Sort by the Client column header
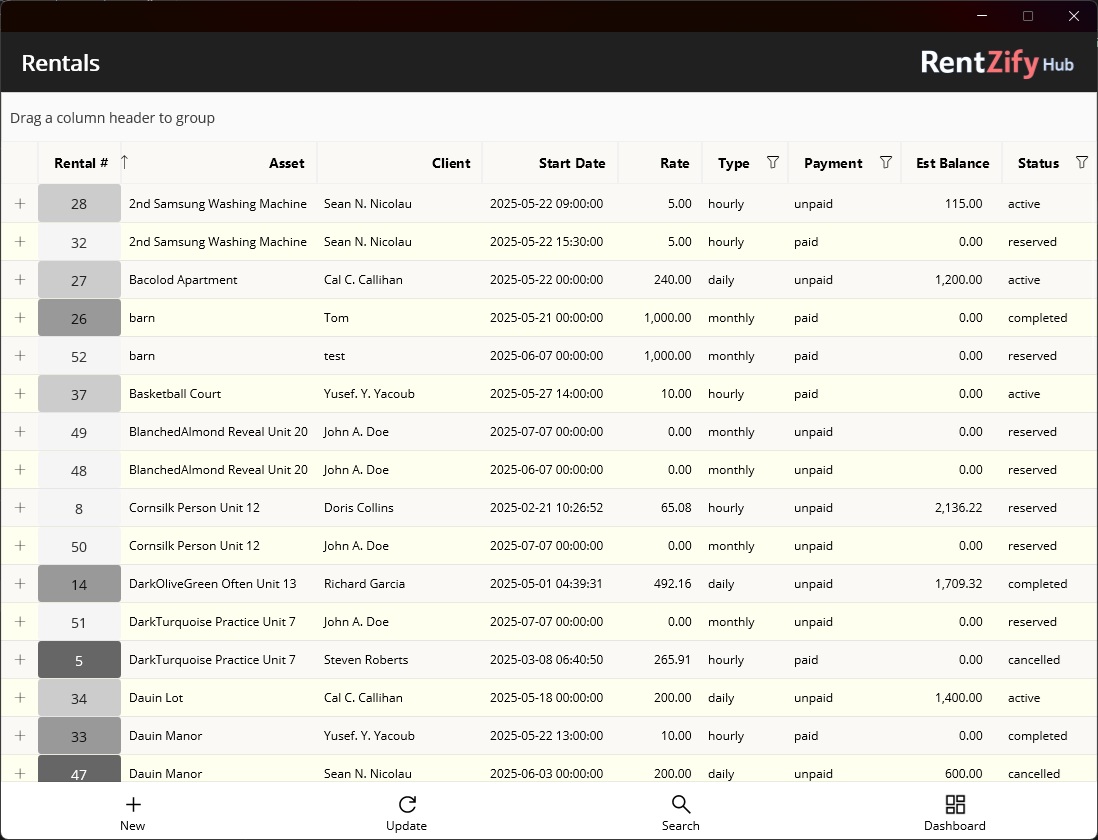Viewport: 1098px width, 840px height. click(x=451, y=163)
